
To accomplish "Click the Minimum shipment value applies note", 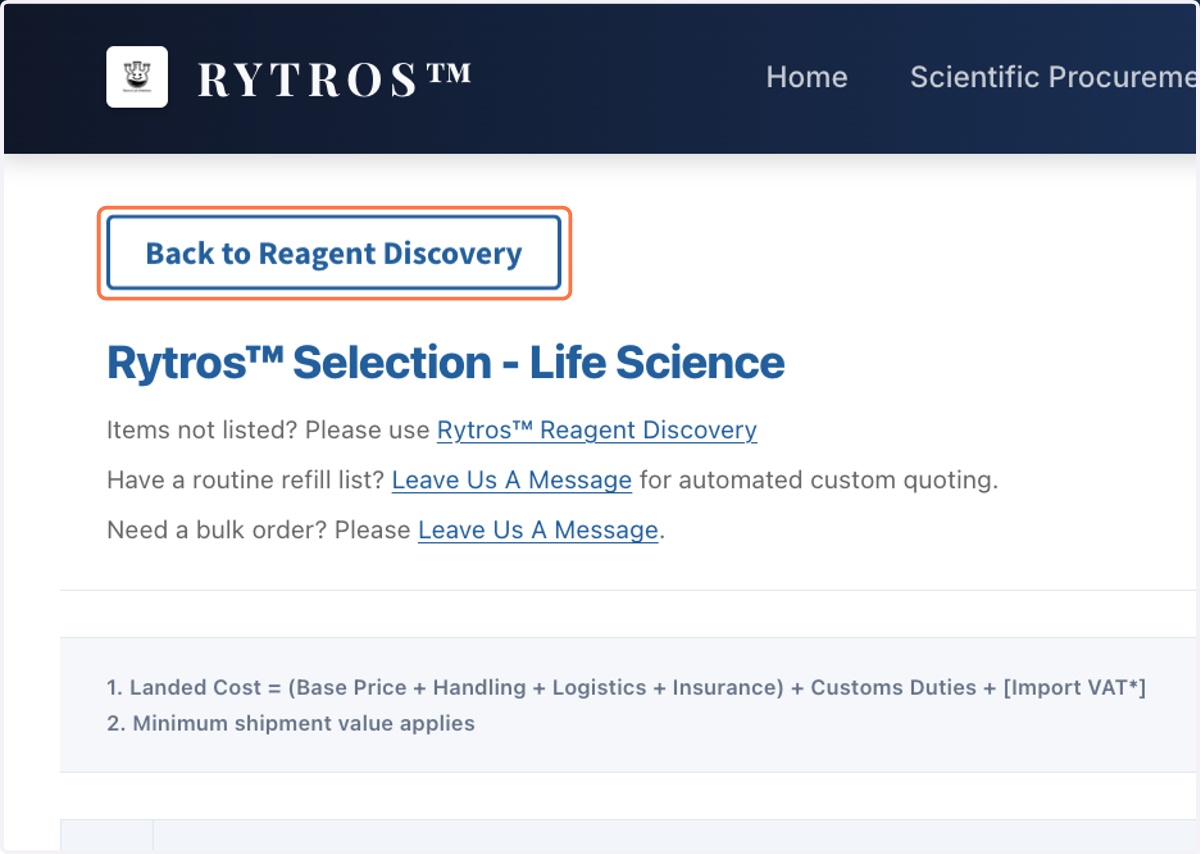I will tap(291, 723).
